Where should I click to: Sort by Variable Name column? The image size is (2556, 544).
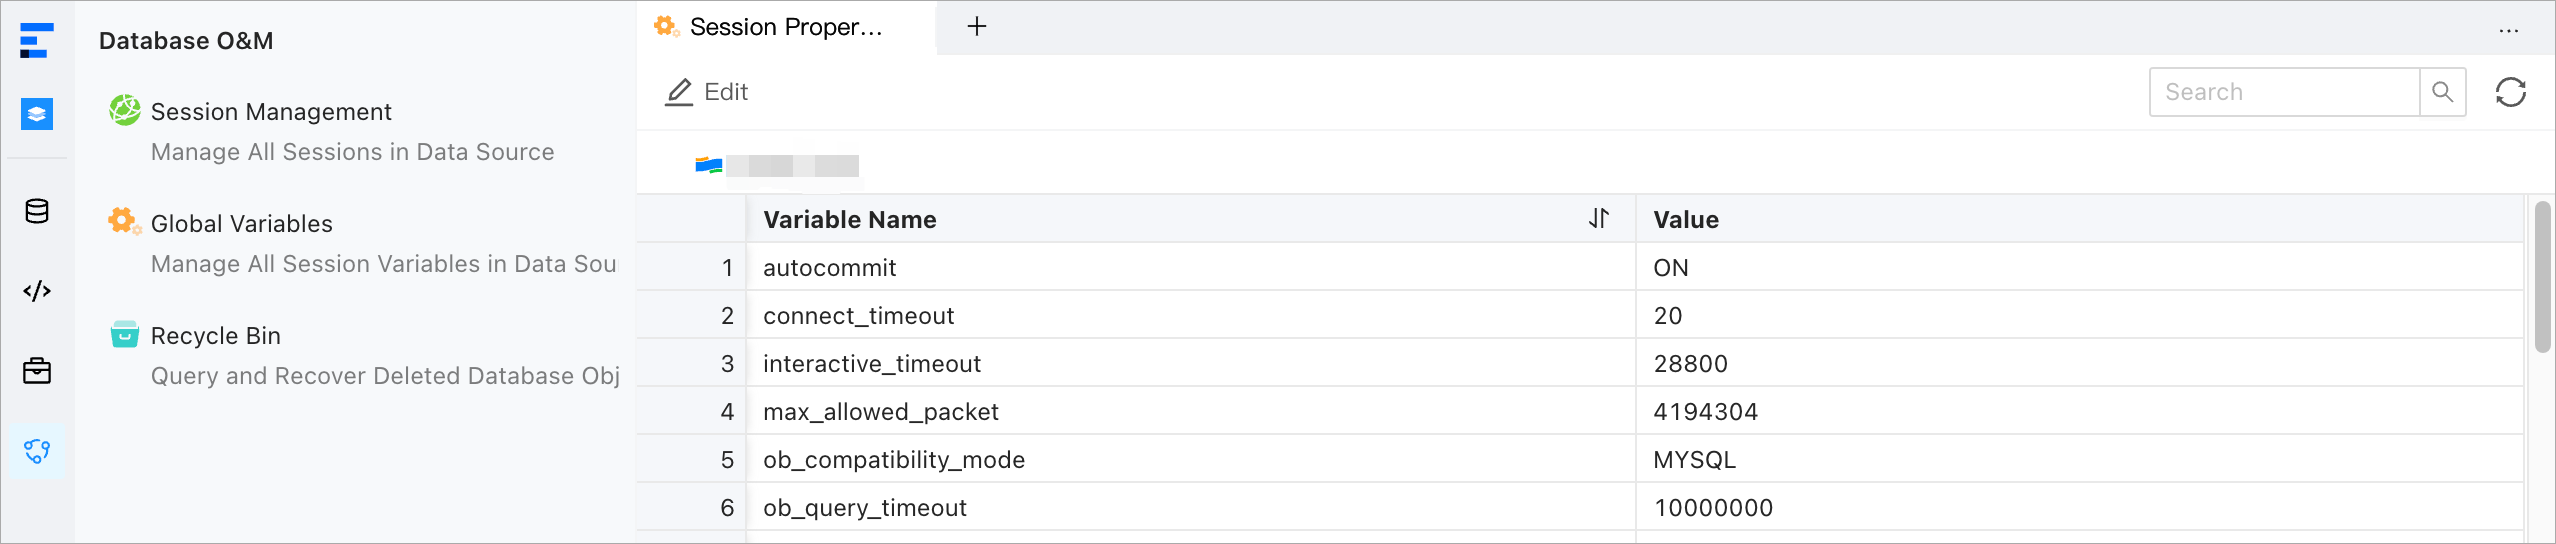1598,219
